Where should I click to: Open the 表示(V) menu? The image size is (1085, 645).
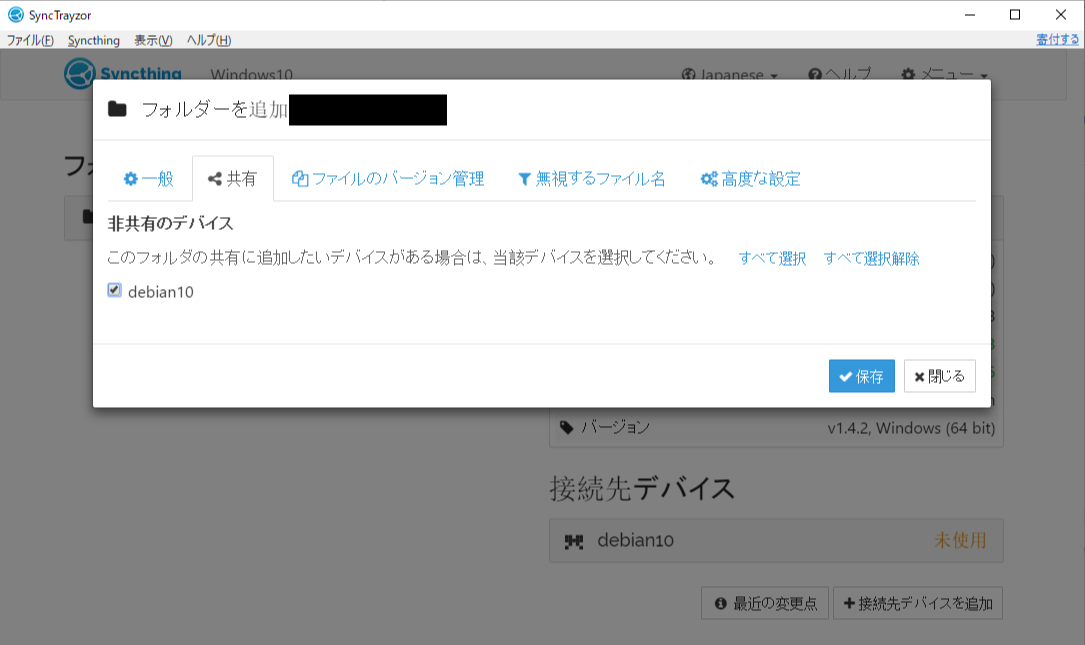coord(153,40)
